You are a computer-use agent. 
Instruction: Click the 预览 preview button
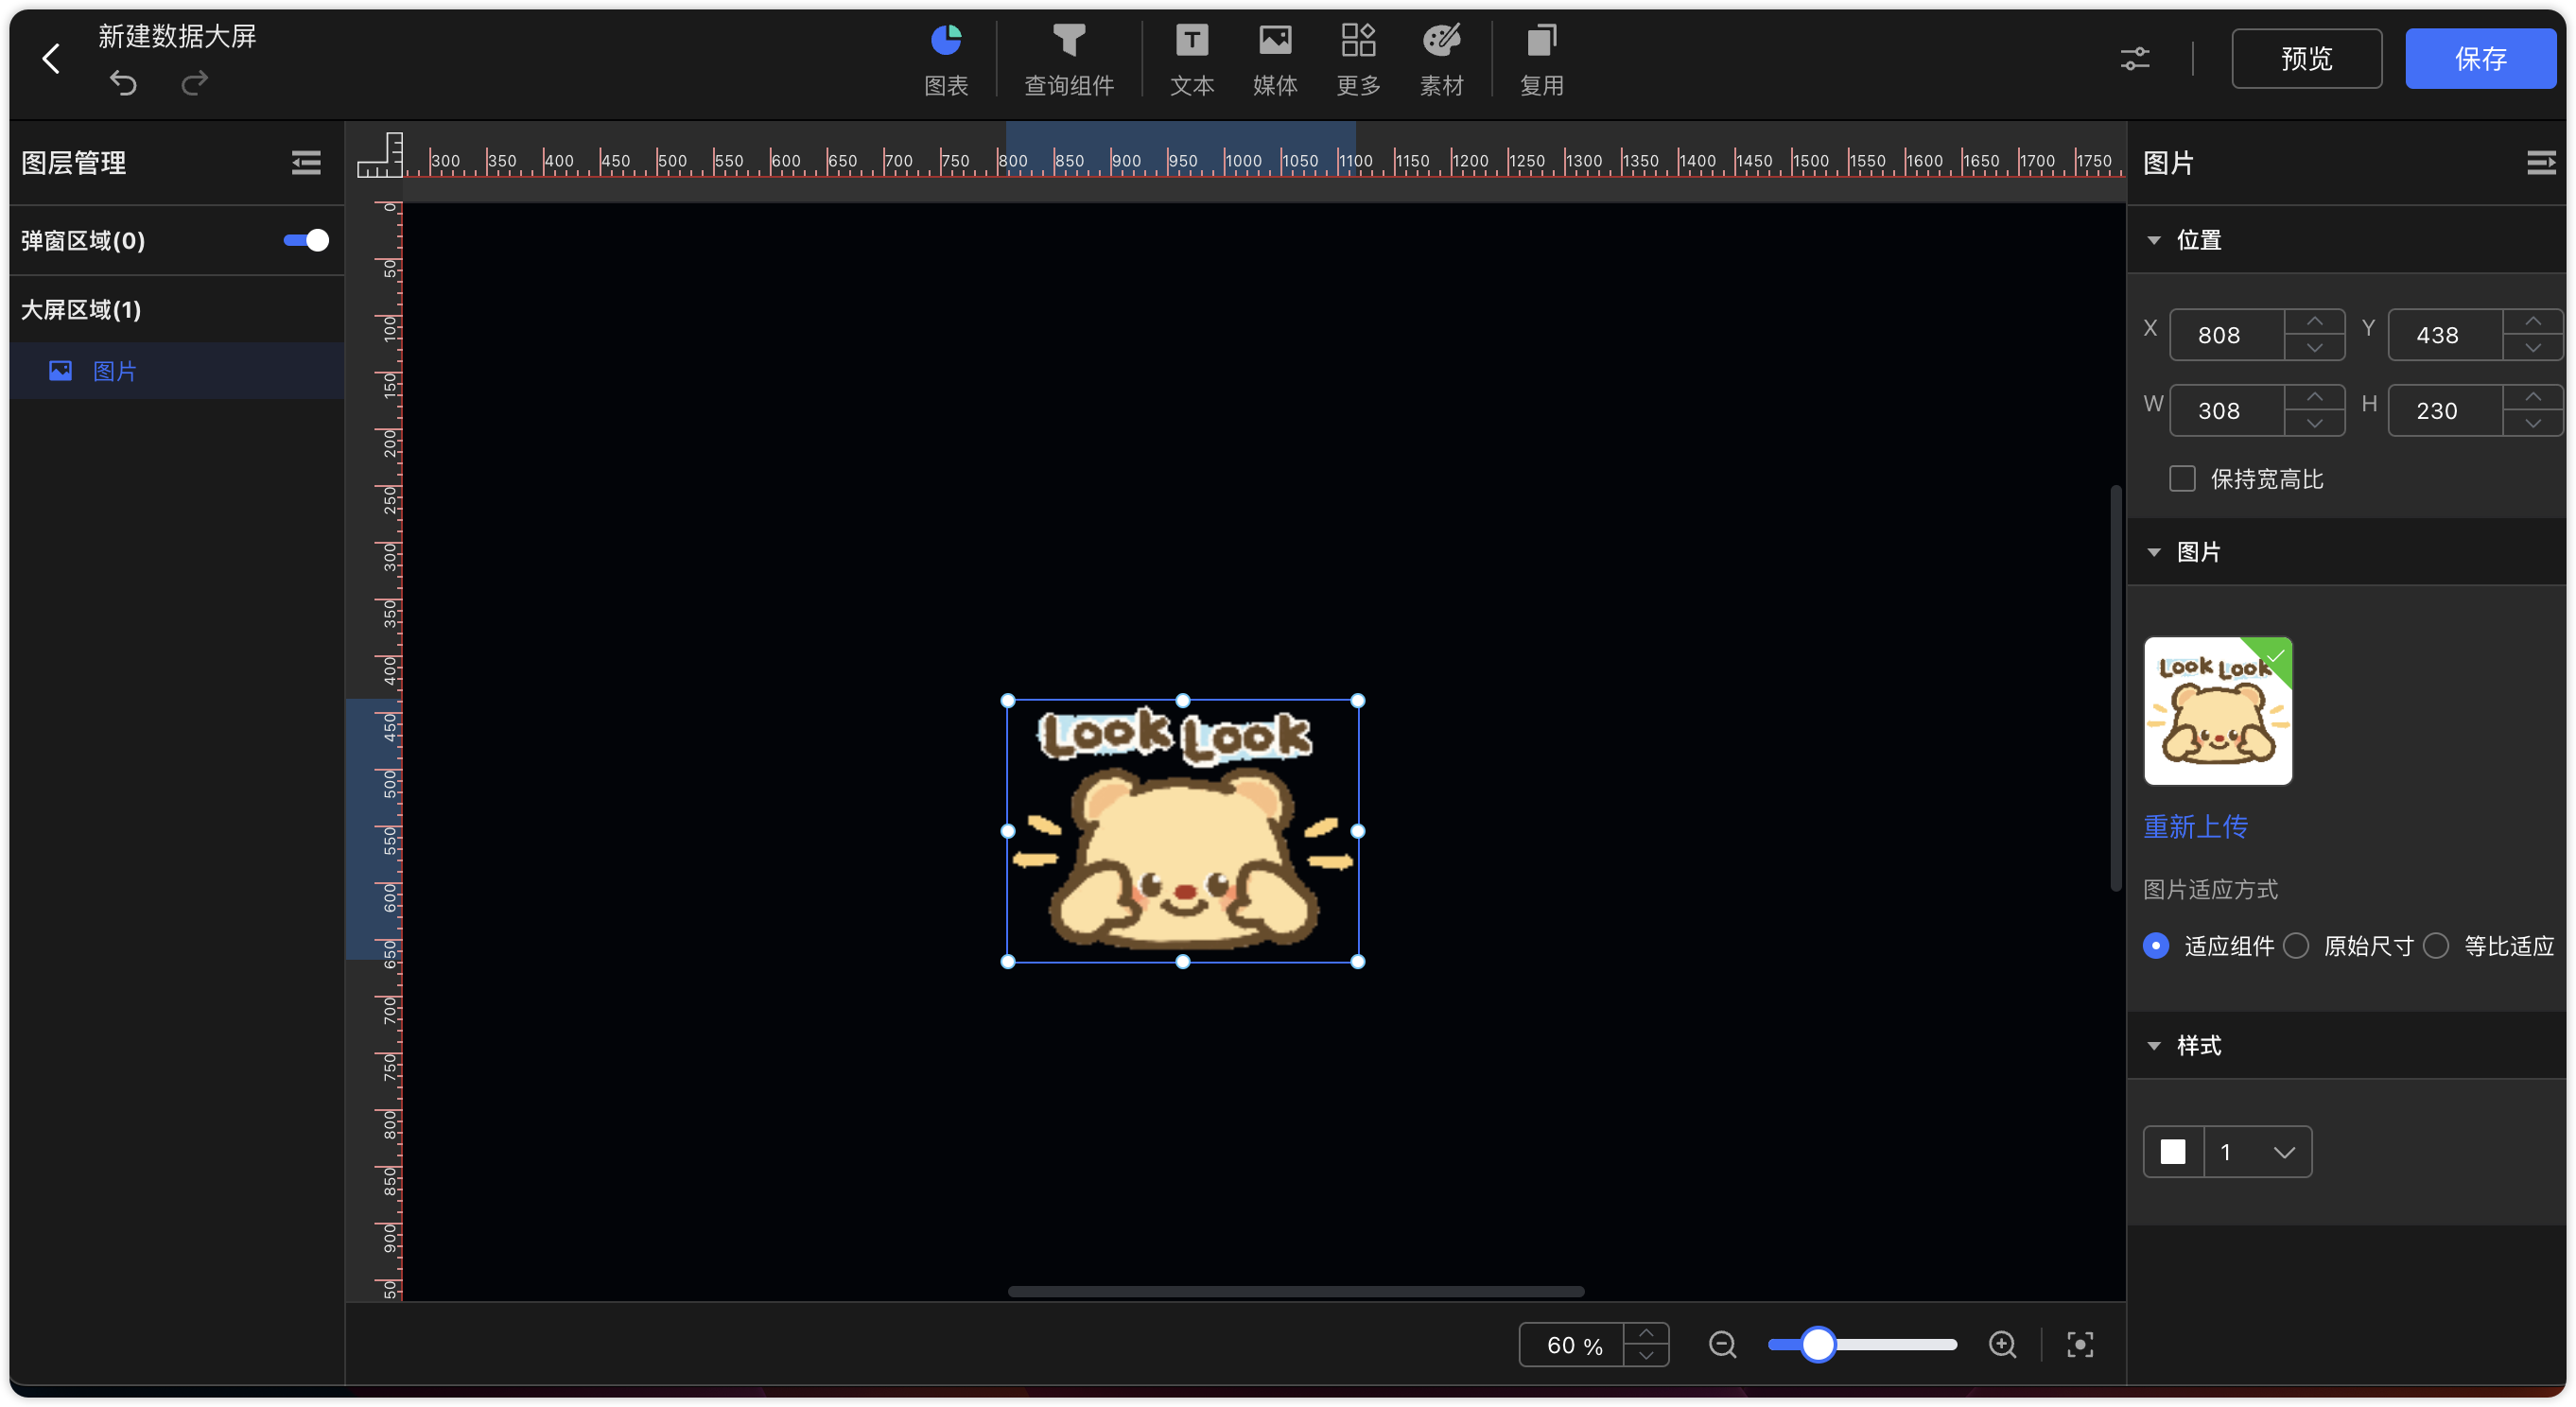click(x=2306, y=59)
